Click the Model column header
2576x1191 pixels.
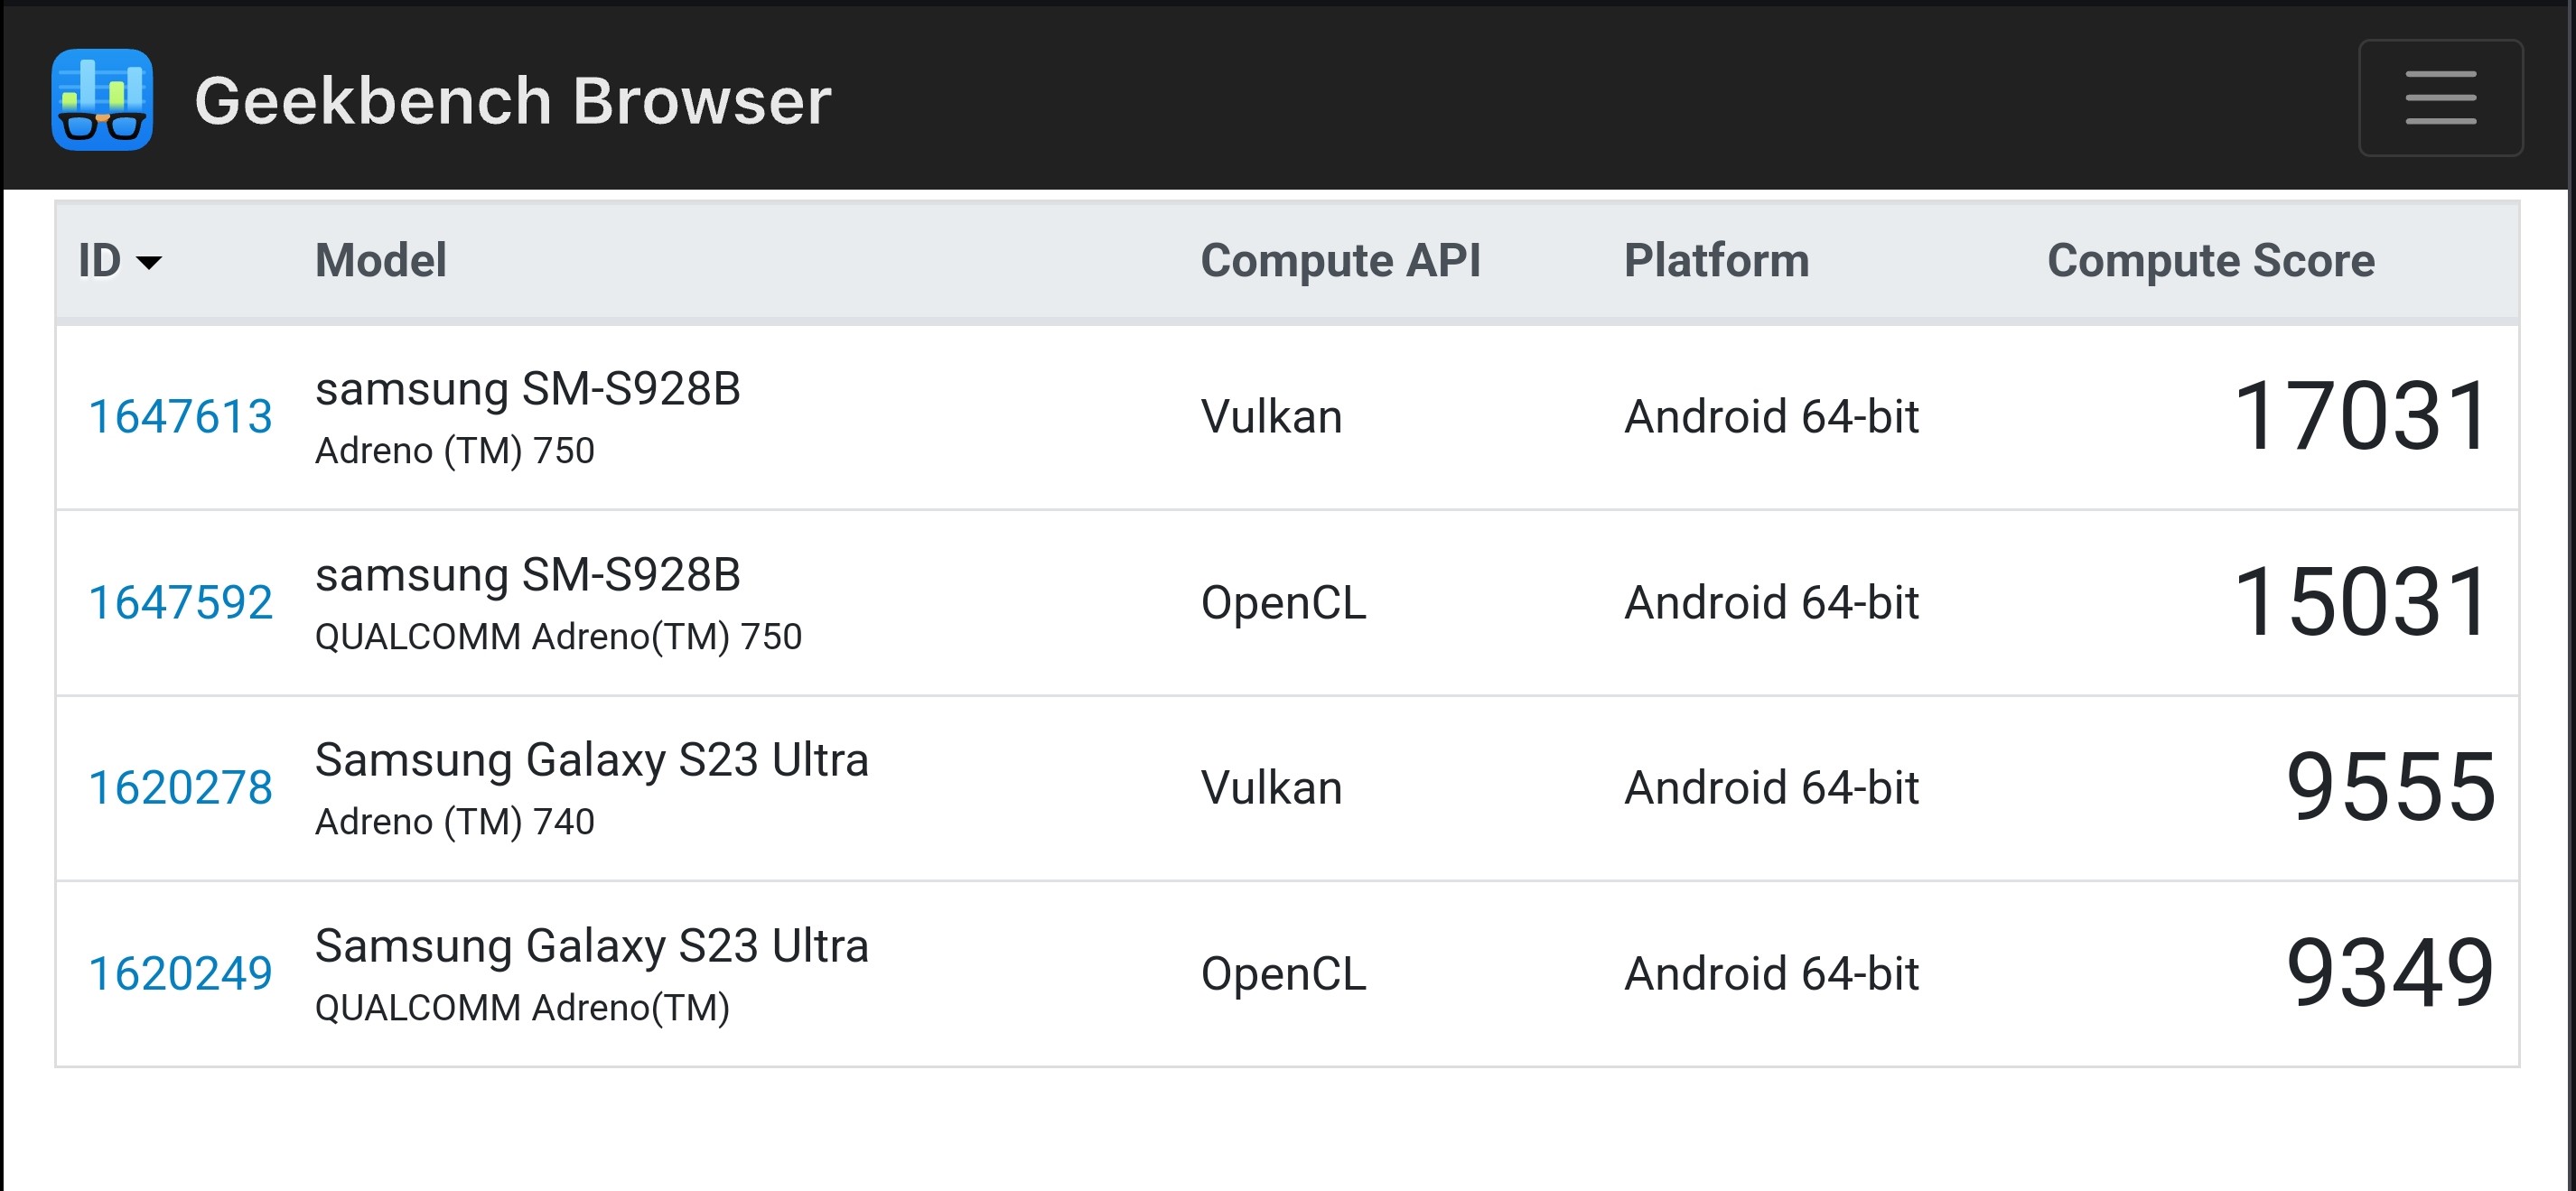click(x=380, y=260)
